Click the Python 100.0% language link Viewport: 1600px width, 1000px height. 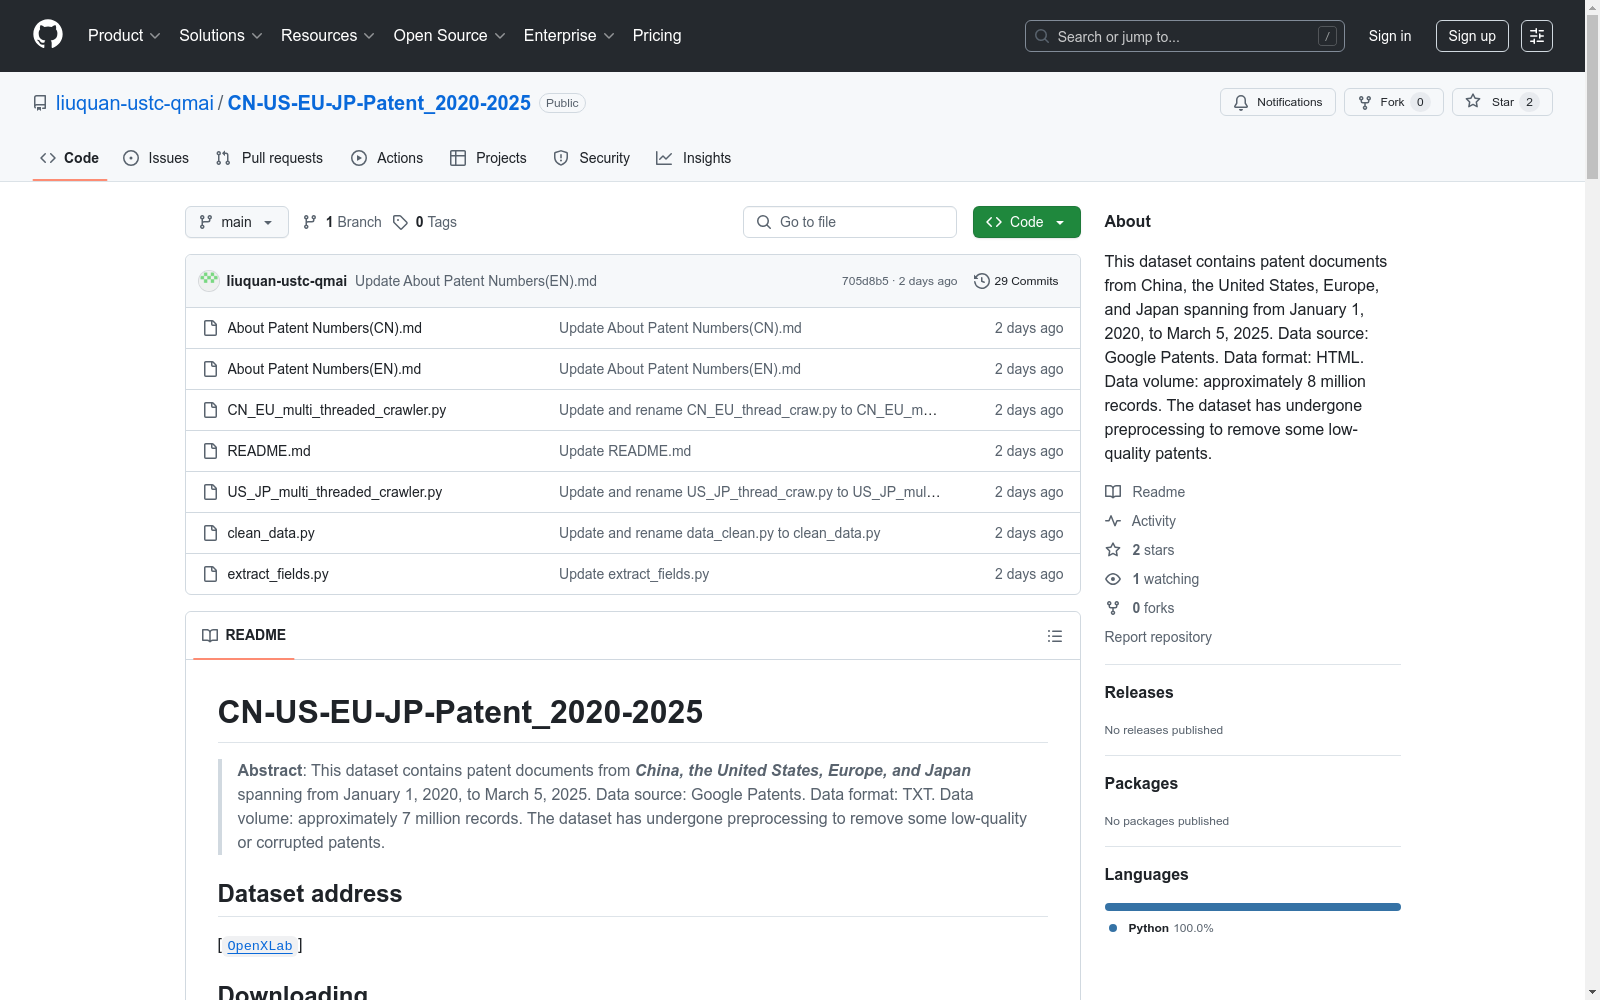tap(1161, 928)
